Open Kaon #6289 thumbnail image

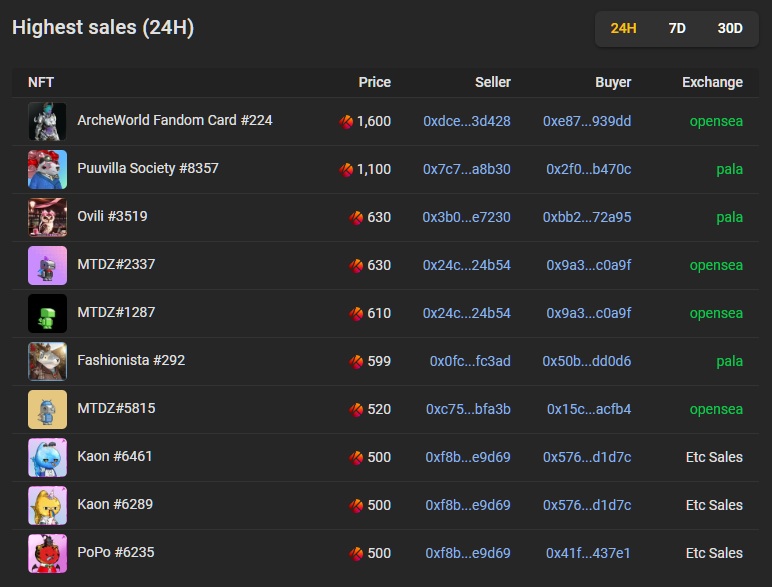pyautogui.click(x=47, y=505)
